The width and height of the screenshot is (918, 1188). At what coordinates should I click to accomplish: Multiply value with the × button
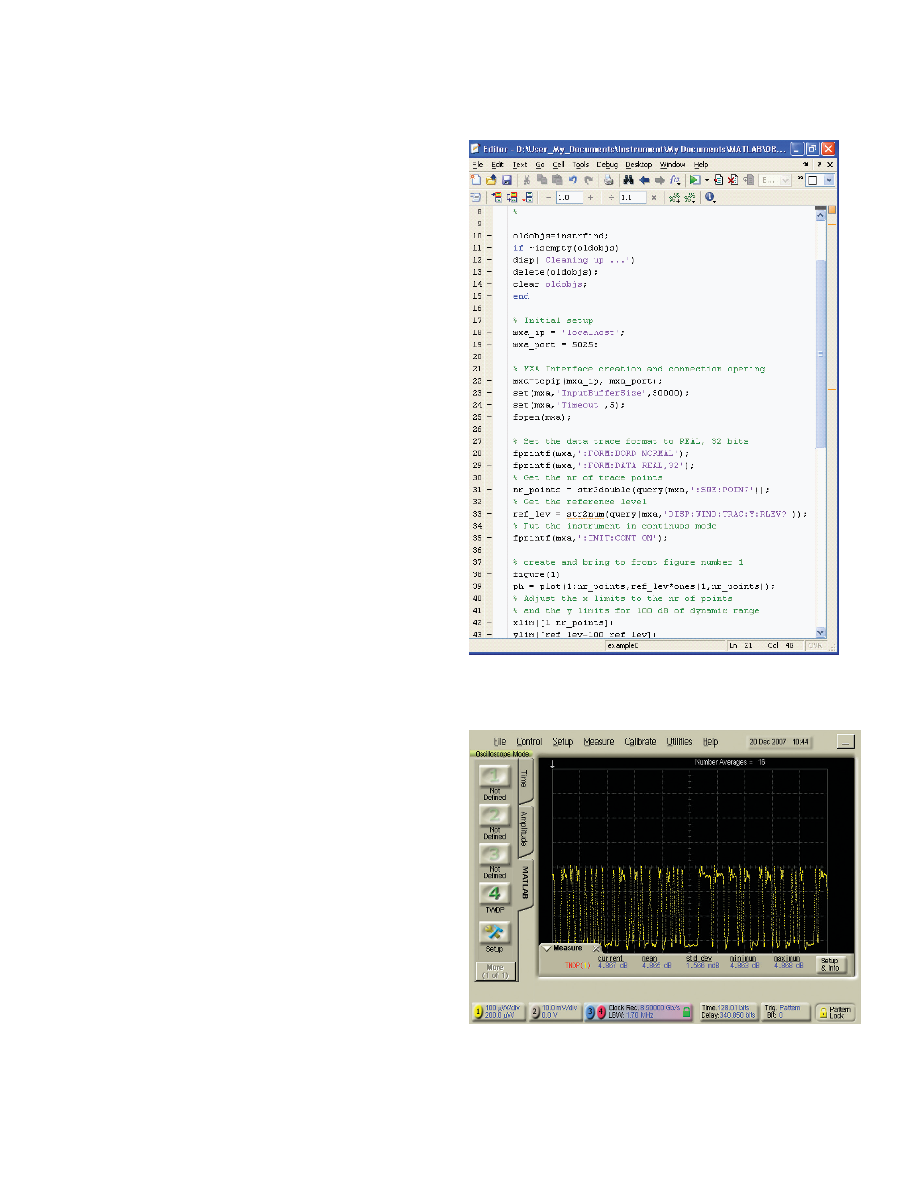654,198
